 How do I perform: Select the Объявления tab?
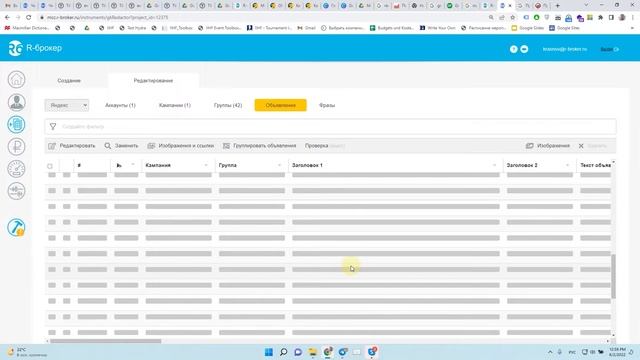(280, 105)
